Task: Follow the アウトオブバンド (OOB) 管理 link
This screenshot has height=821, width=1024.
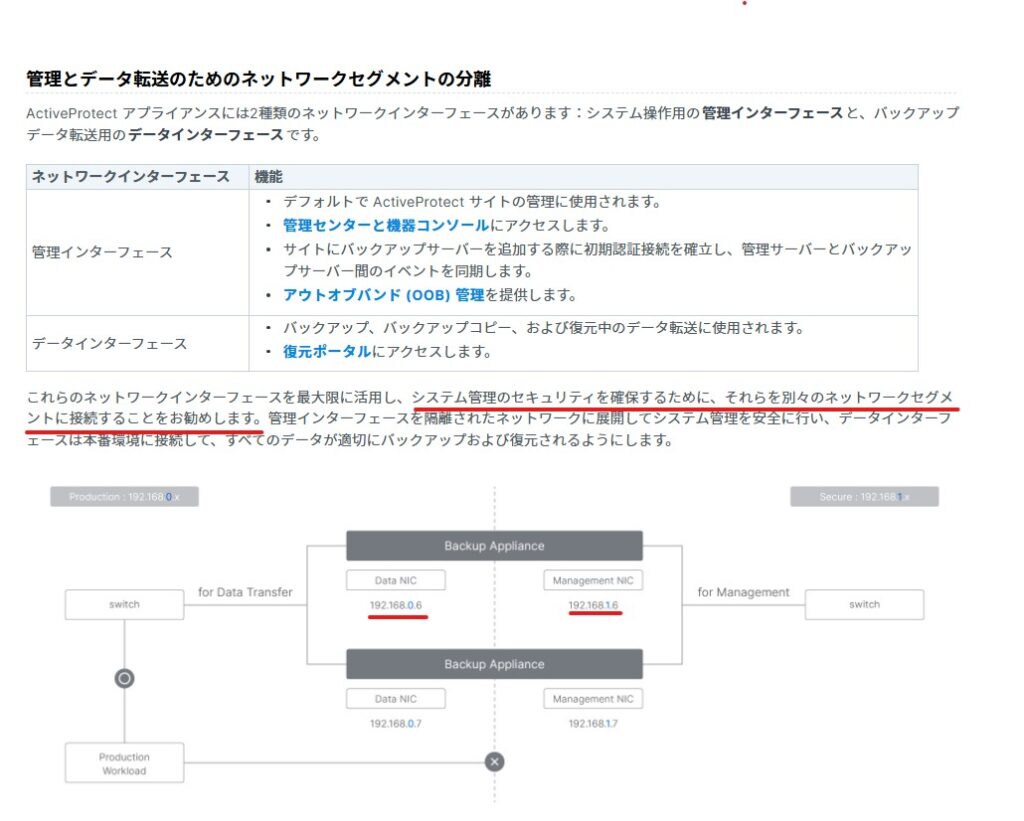Action: (x=383, y=295)
